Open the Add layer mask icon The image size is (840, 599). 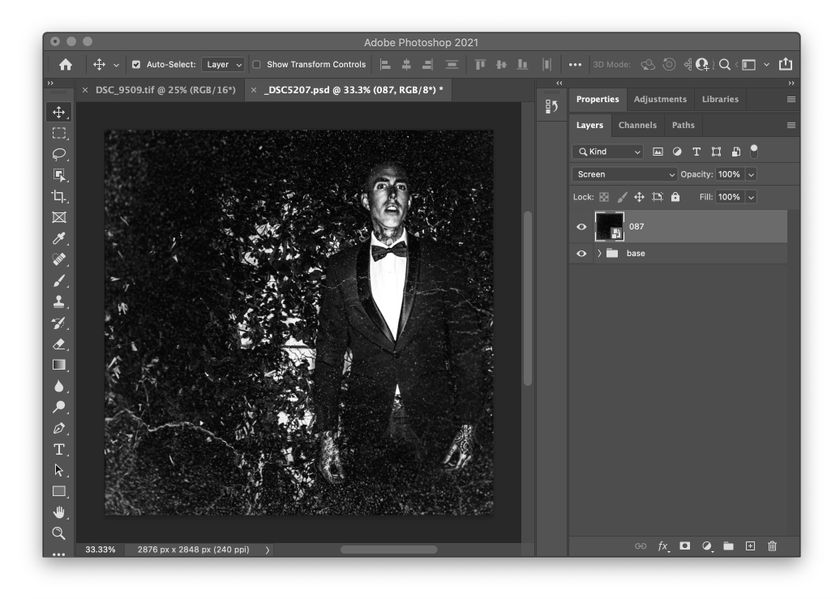[x=683, y=546]
